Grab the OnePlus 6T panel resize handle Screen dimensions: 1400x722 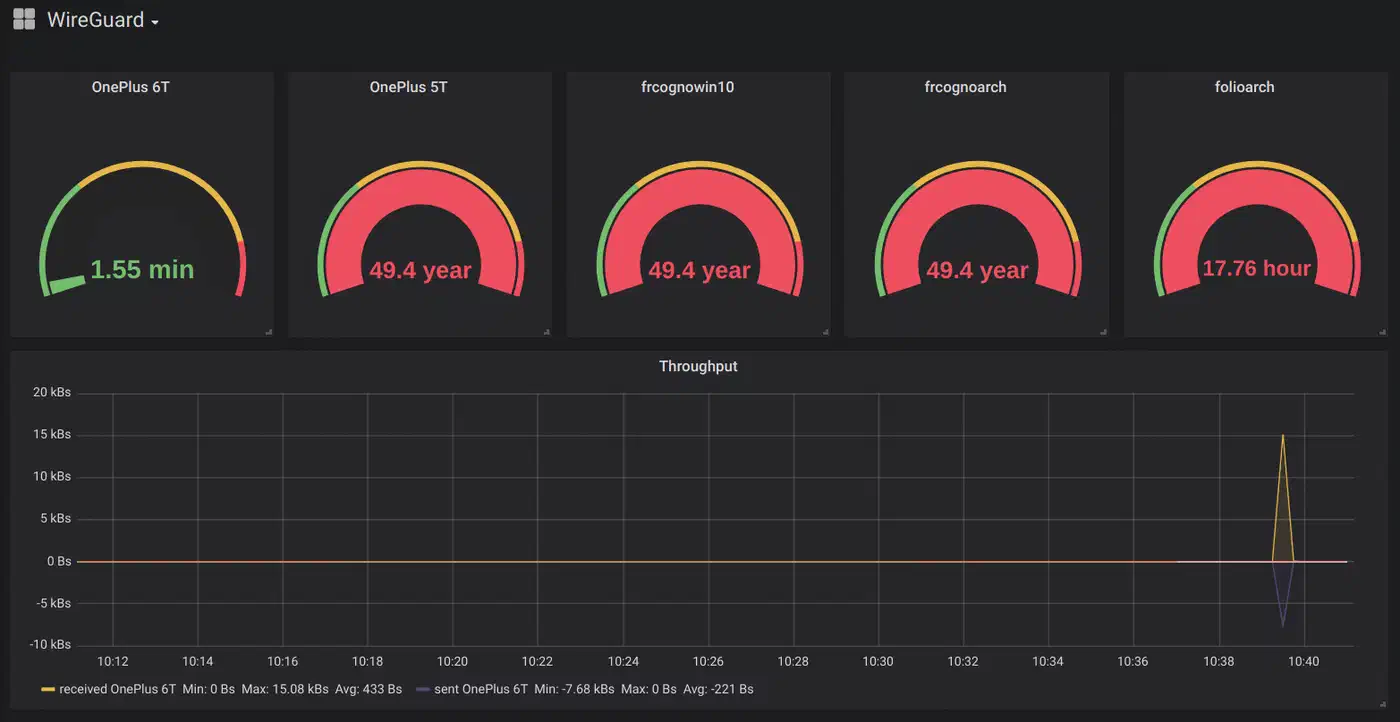coord(268,331)
